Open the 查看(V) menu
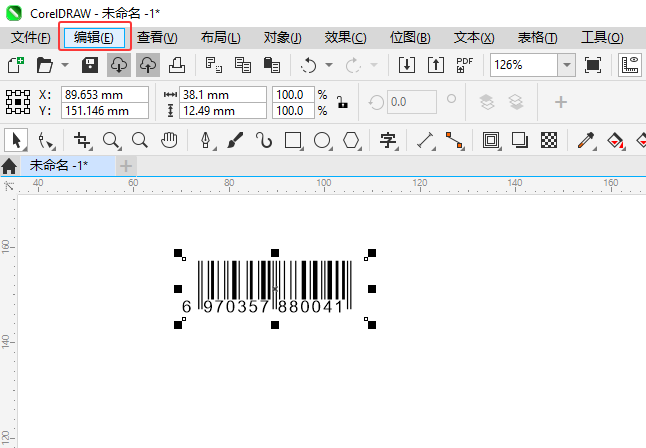Viewport: 646px width, 448px height. [x=157, y=38]
